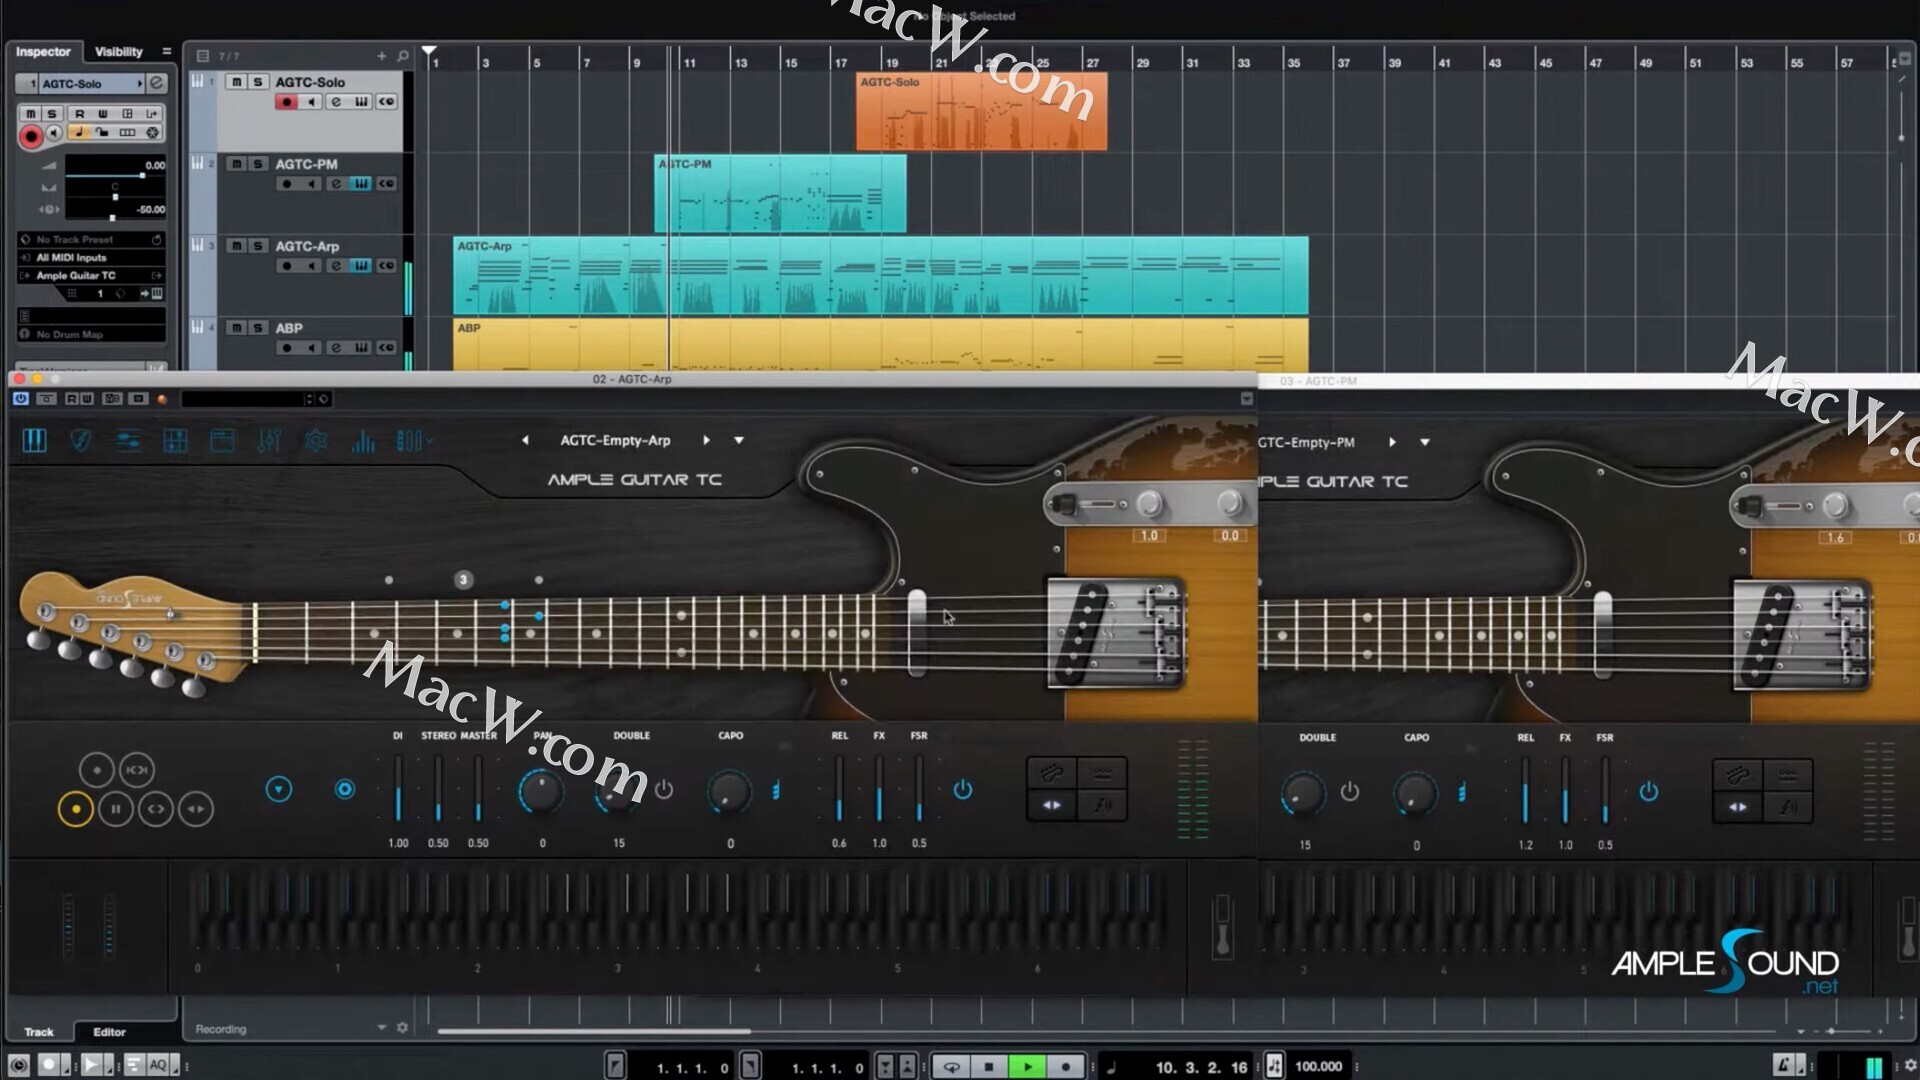Open the AGTC-Empty-Arp preset dropdown arrow
The height and width of the screenshot is (1080, 1920).
739,440
